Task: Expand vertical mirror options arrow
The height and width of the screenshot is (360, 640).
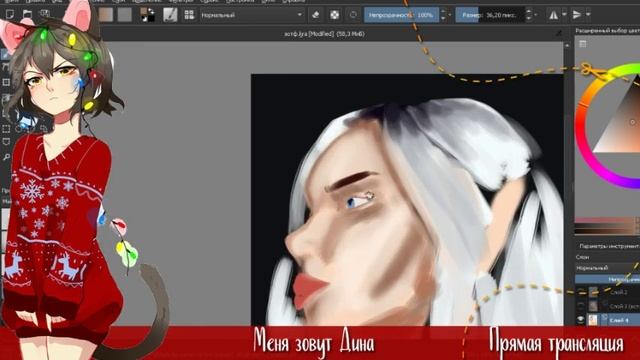Action: tap(588, 15)
